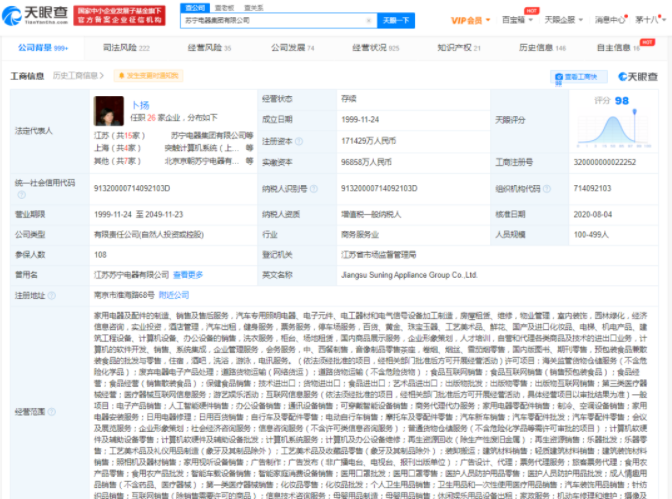Select the 查关系 search tab

254,8
